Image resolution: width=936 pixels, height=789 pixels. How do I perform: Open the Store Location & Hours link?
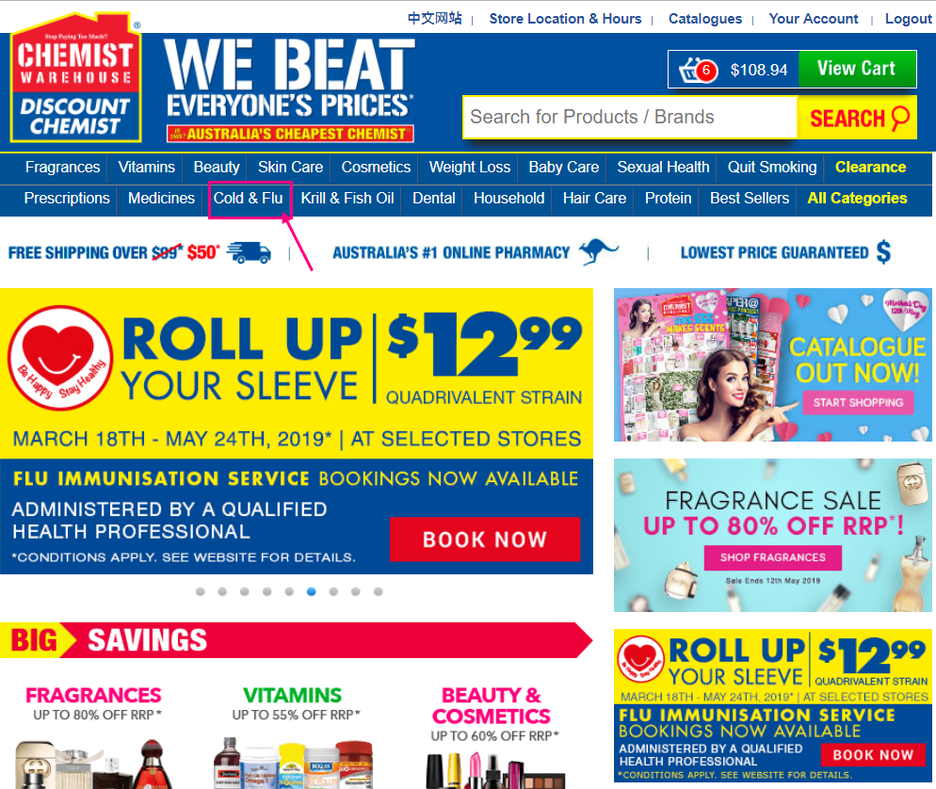click(565, 19)
